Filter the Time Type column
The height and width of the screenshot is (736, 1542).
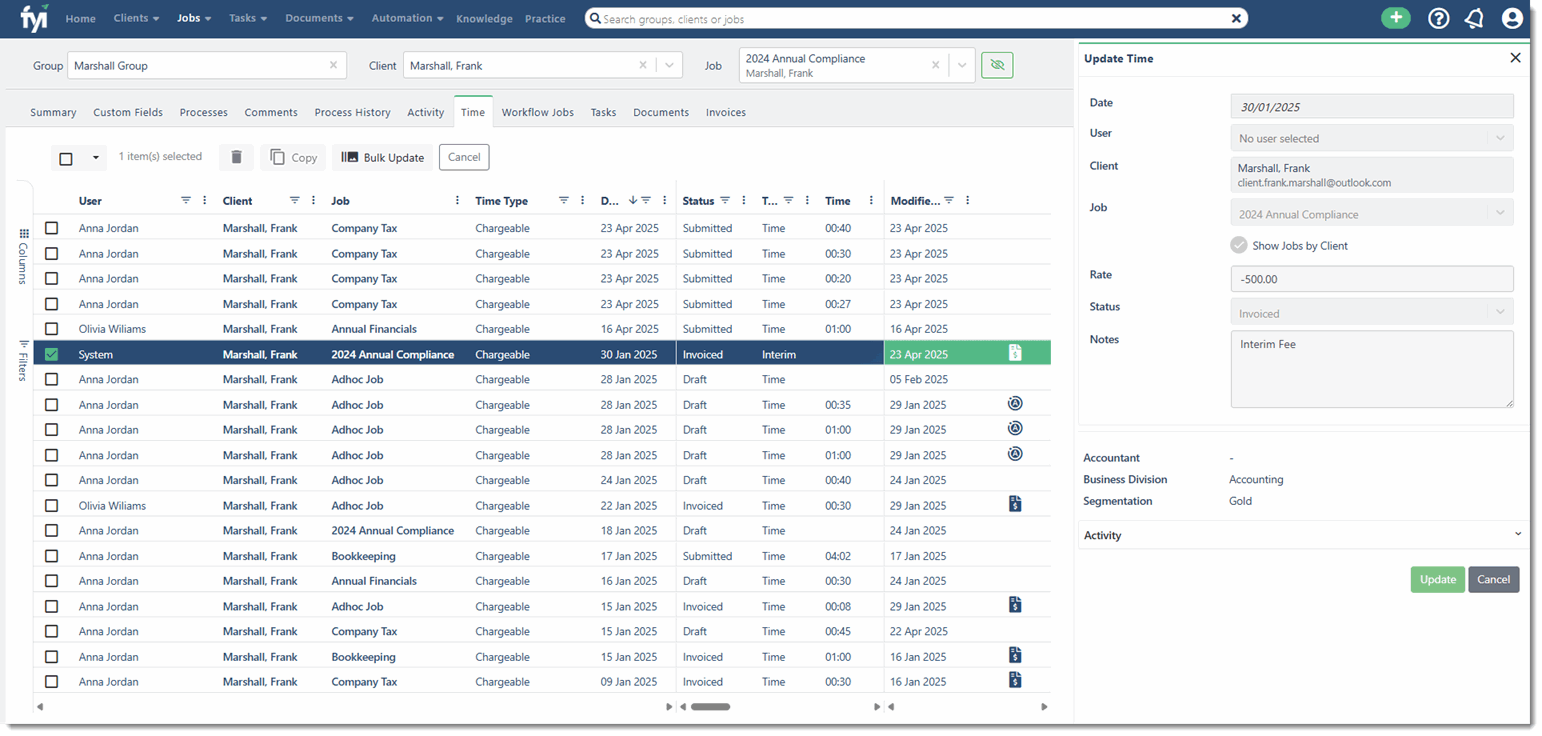coord(563,200)
